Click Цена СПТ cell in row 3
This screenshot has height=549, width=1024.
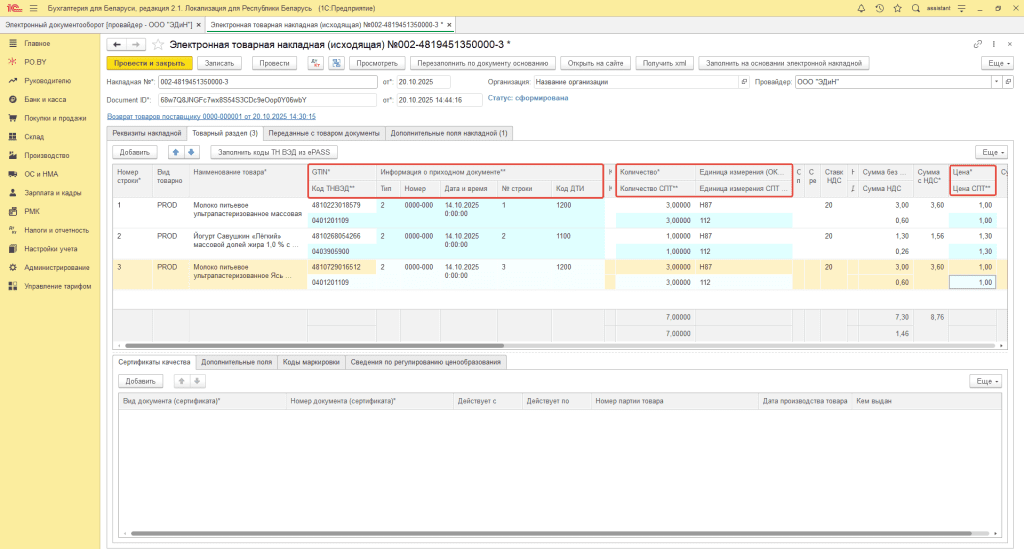972,283
